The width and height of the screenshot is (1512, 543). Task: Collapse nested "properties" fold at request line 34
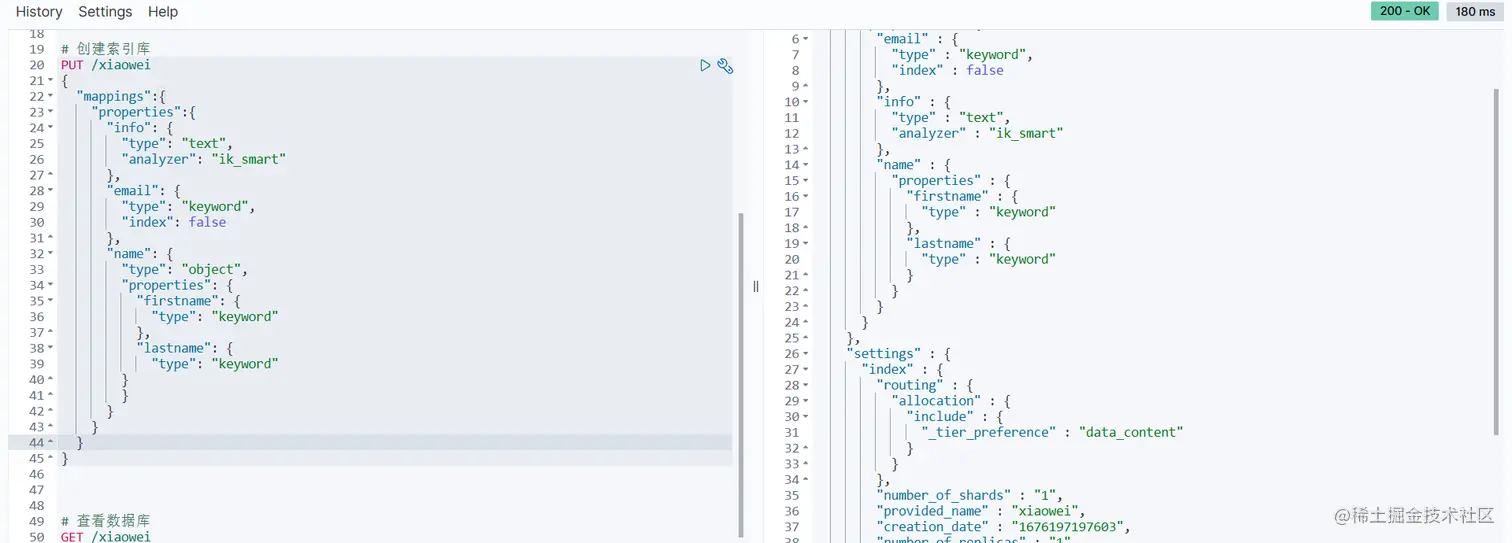tap(51, 286)
